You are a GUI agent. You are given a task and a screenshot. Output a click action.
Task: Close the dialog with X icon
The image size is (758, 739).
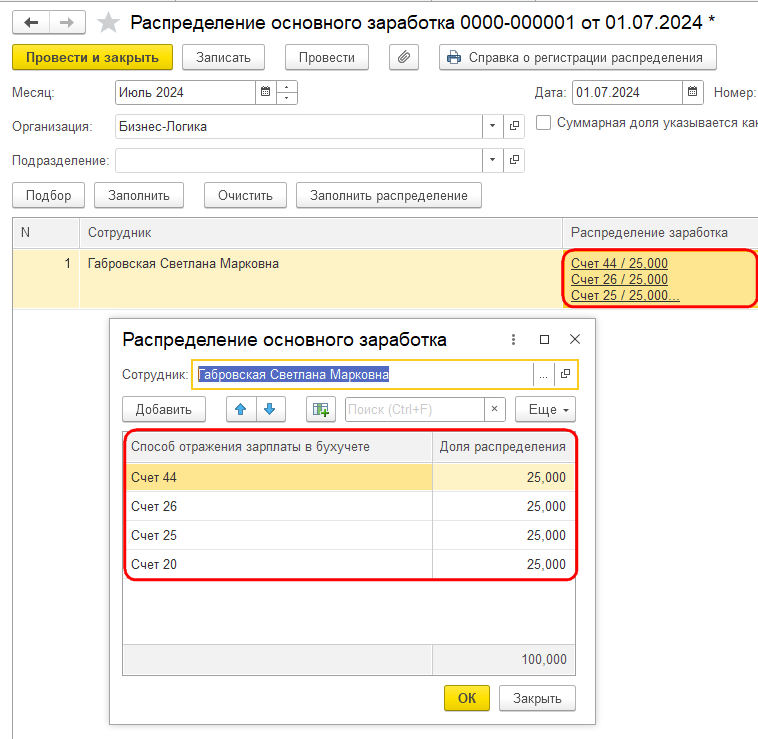pos(575,339)
